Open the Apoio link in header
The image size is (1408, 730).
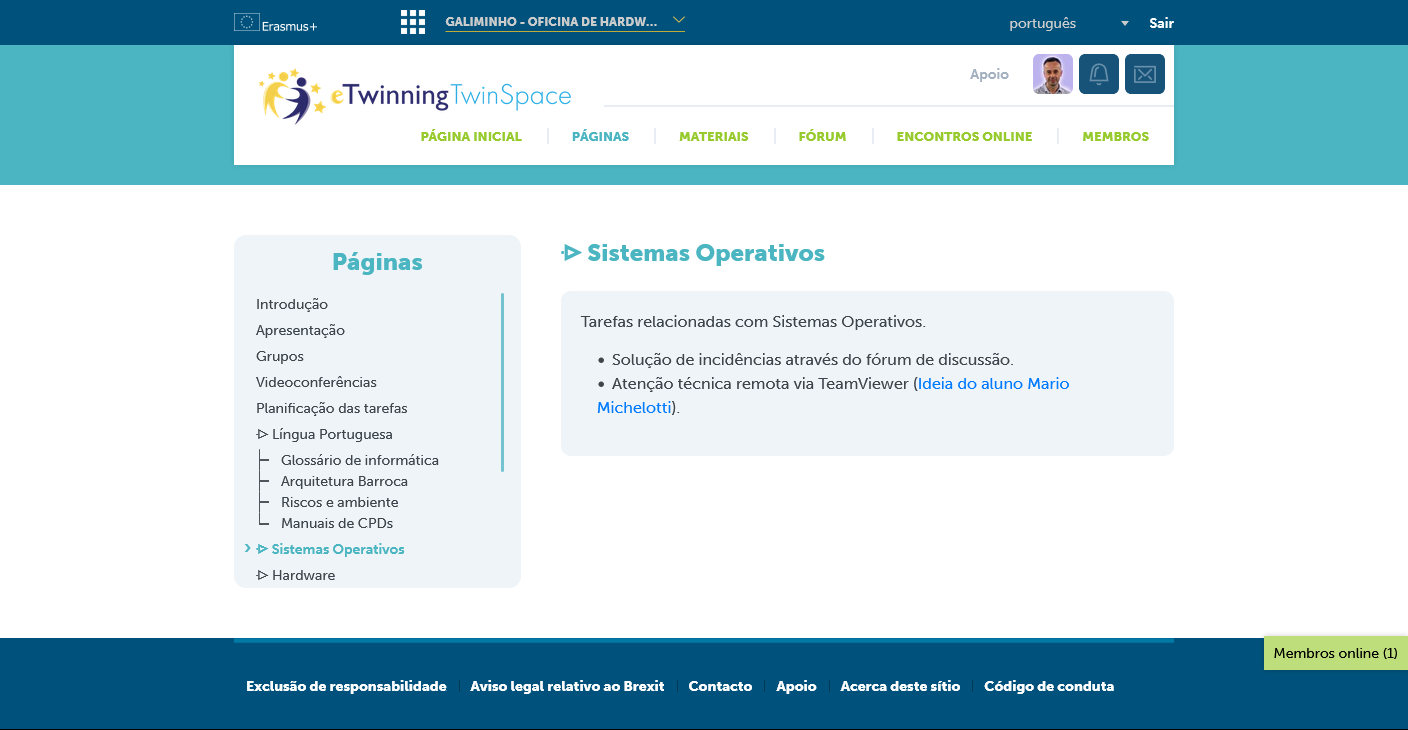(x=989, y=74)
